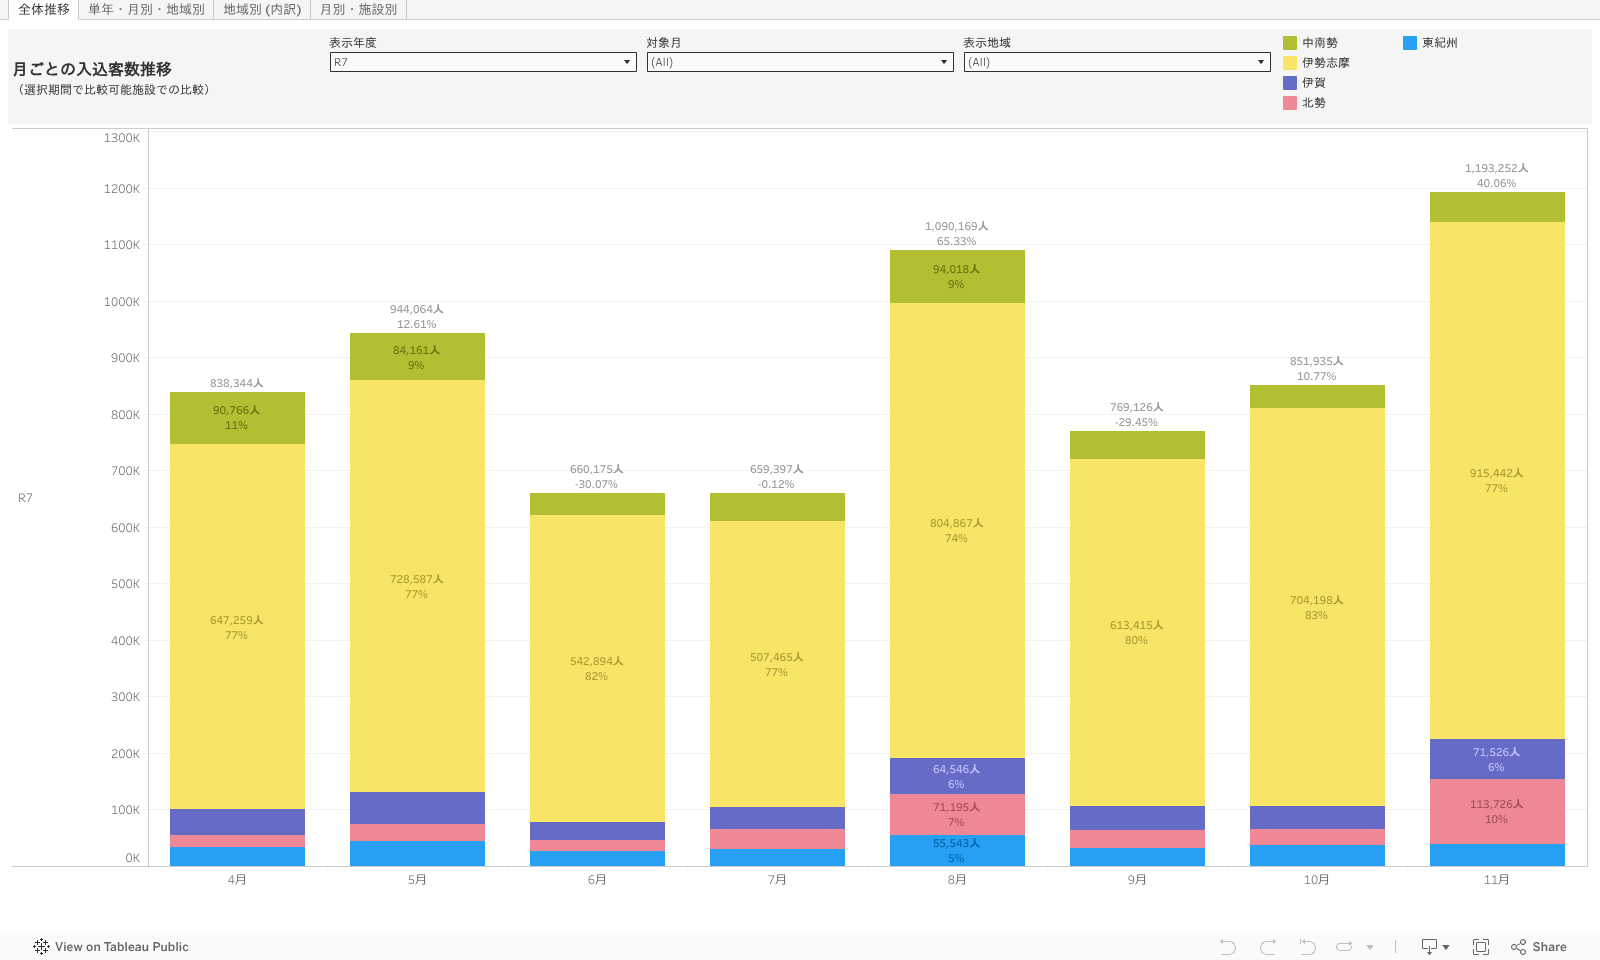The image size is (1600, 960).
Task: Enter full screen mode via the toolbar icon
Action: coord(1481,947)
